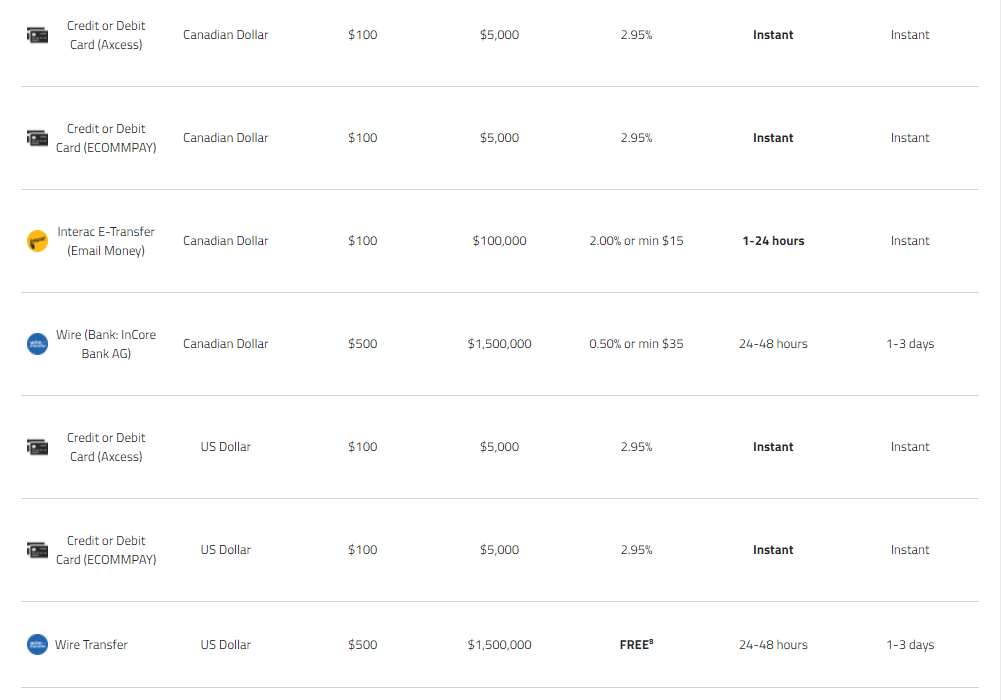Image resolution: width=1001 pixels, height=700 pixels.
Task: Click the 1-3 days text in InCore row
Action: click(910, 343)
